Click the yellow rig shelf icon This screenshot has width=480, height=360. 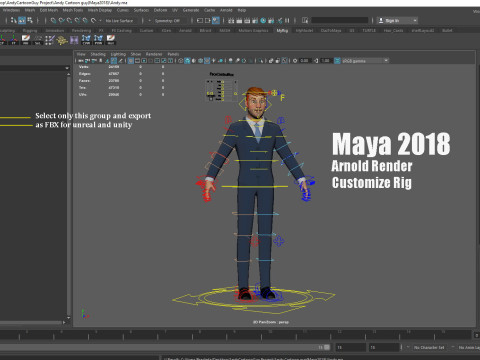pos(62,40)
